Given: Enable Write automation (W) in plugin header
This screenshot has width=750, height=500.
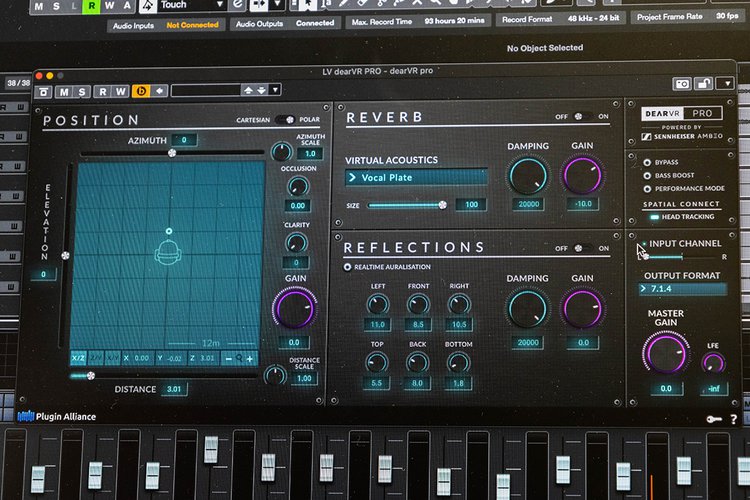Looking at the screenshot, I should (x=122, y=91).
